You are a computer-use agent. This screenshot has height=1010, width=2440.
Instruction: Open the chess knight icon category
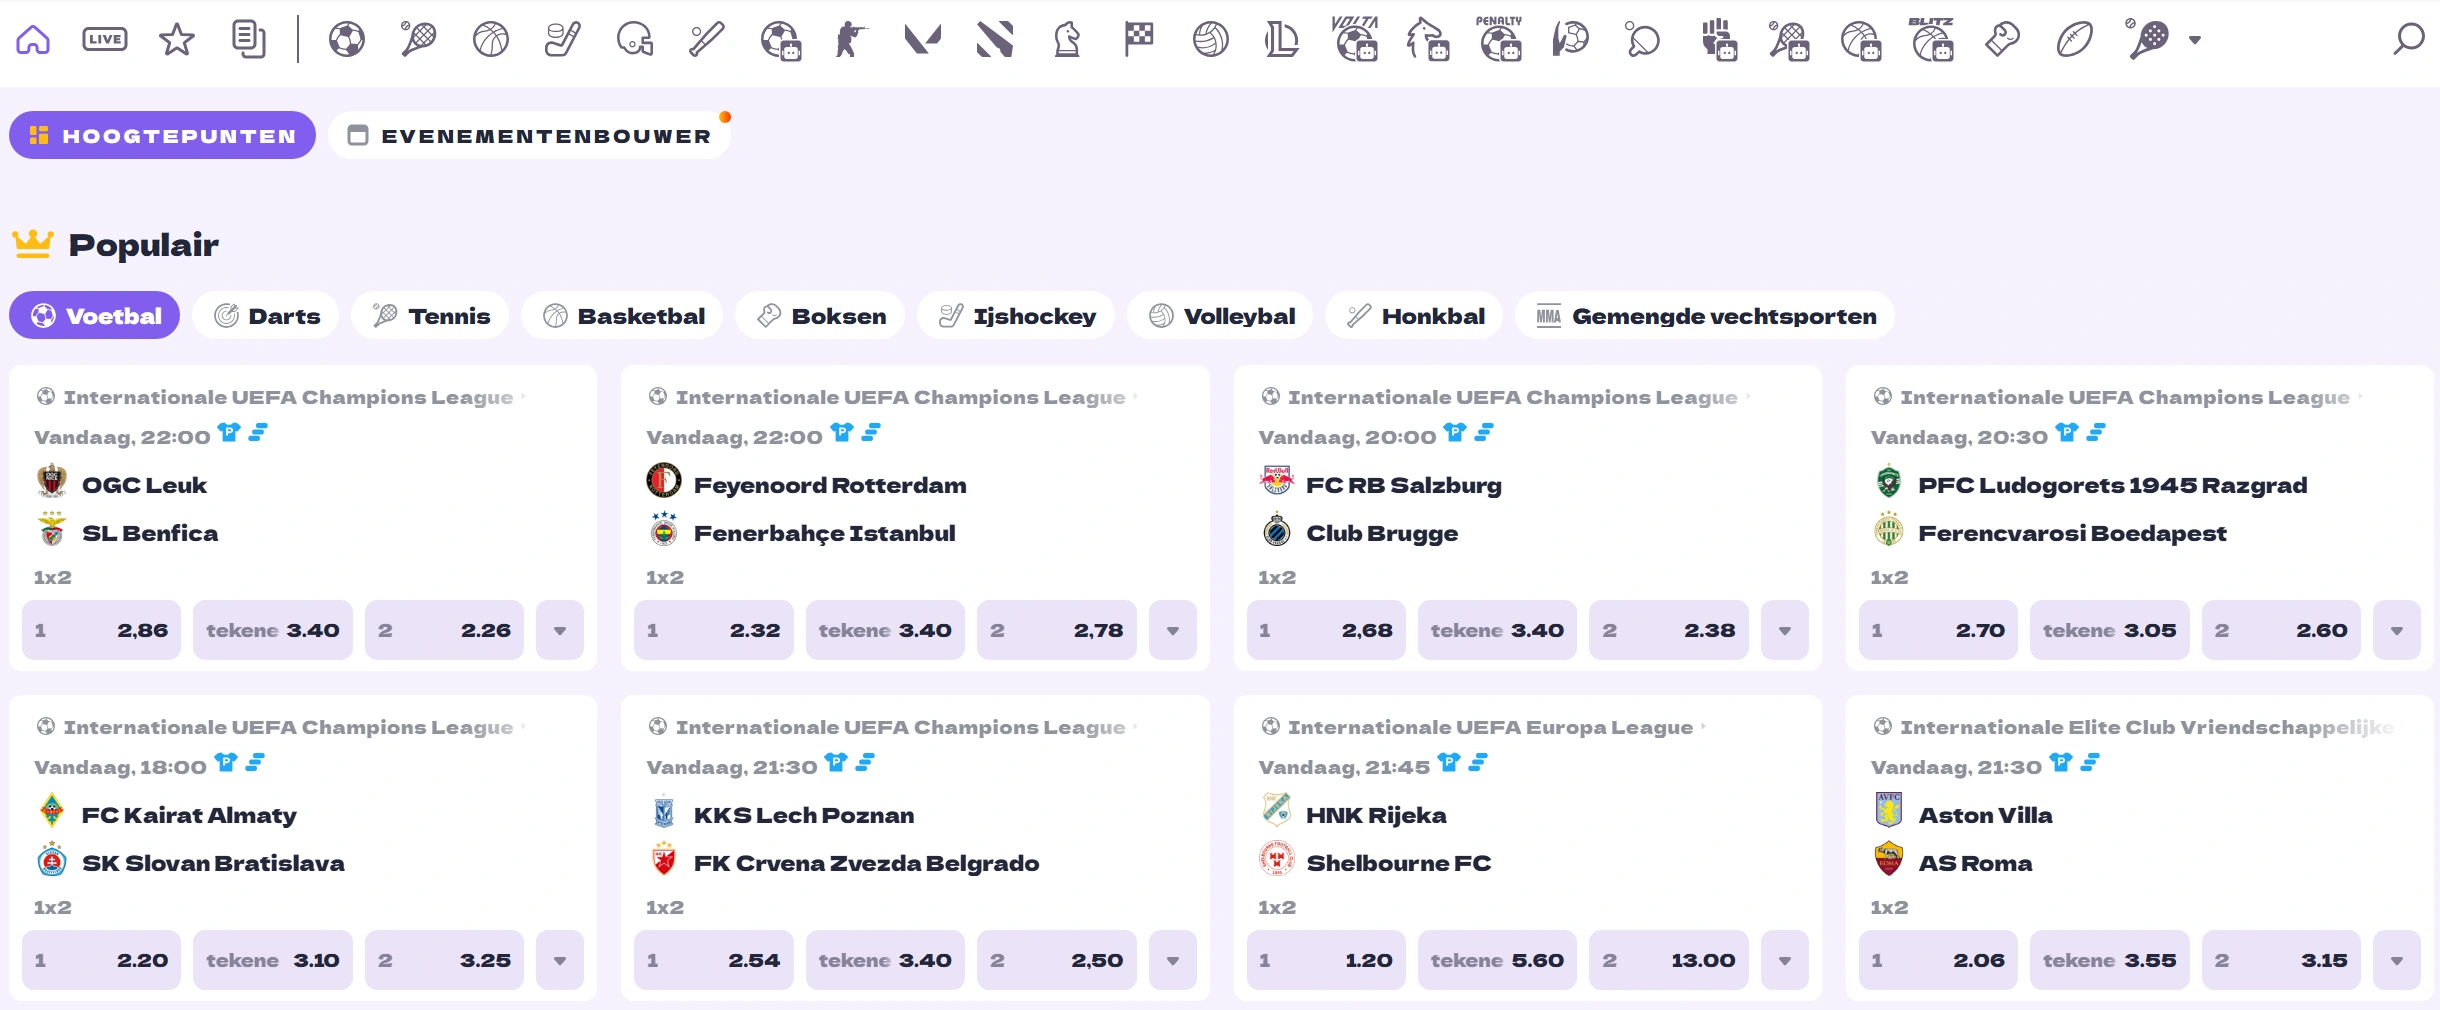[1067, 40]
